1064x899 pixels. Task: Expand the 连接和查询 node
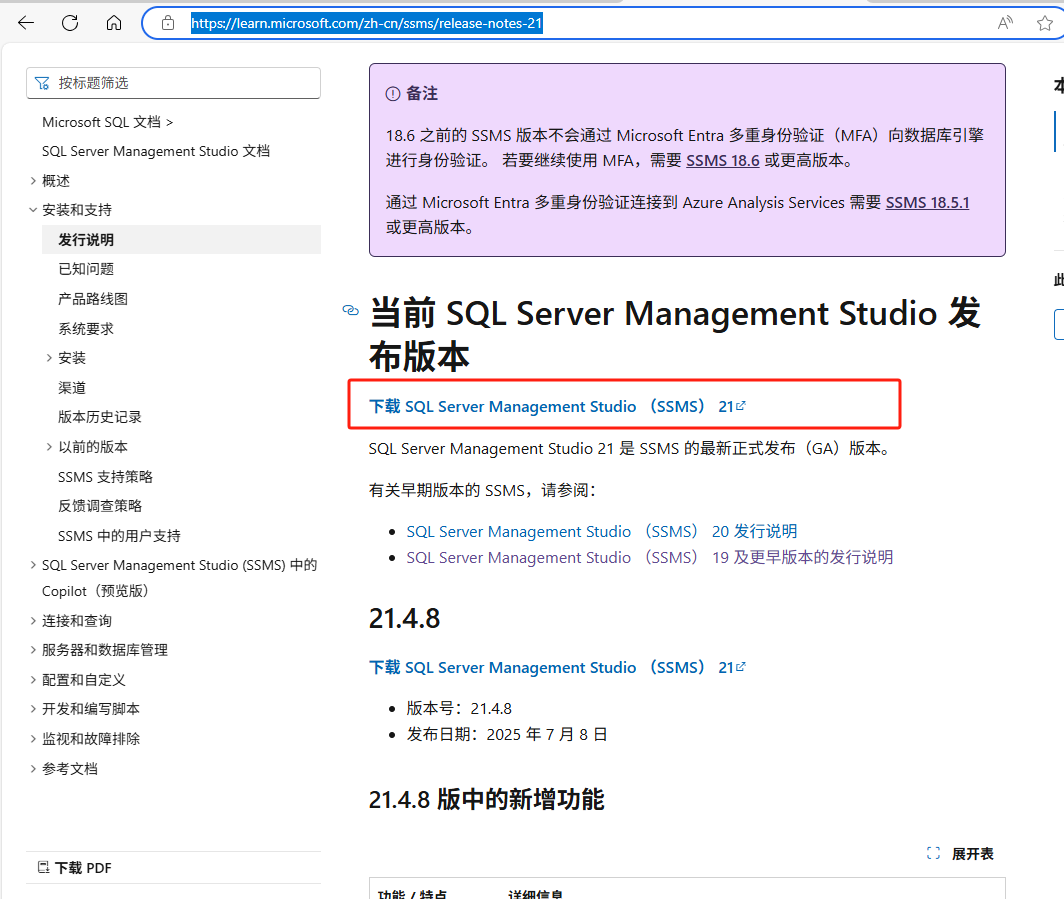tap(33, 620)
